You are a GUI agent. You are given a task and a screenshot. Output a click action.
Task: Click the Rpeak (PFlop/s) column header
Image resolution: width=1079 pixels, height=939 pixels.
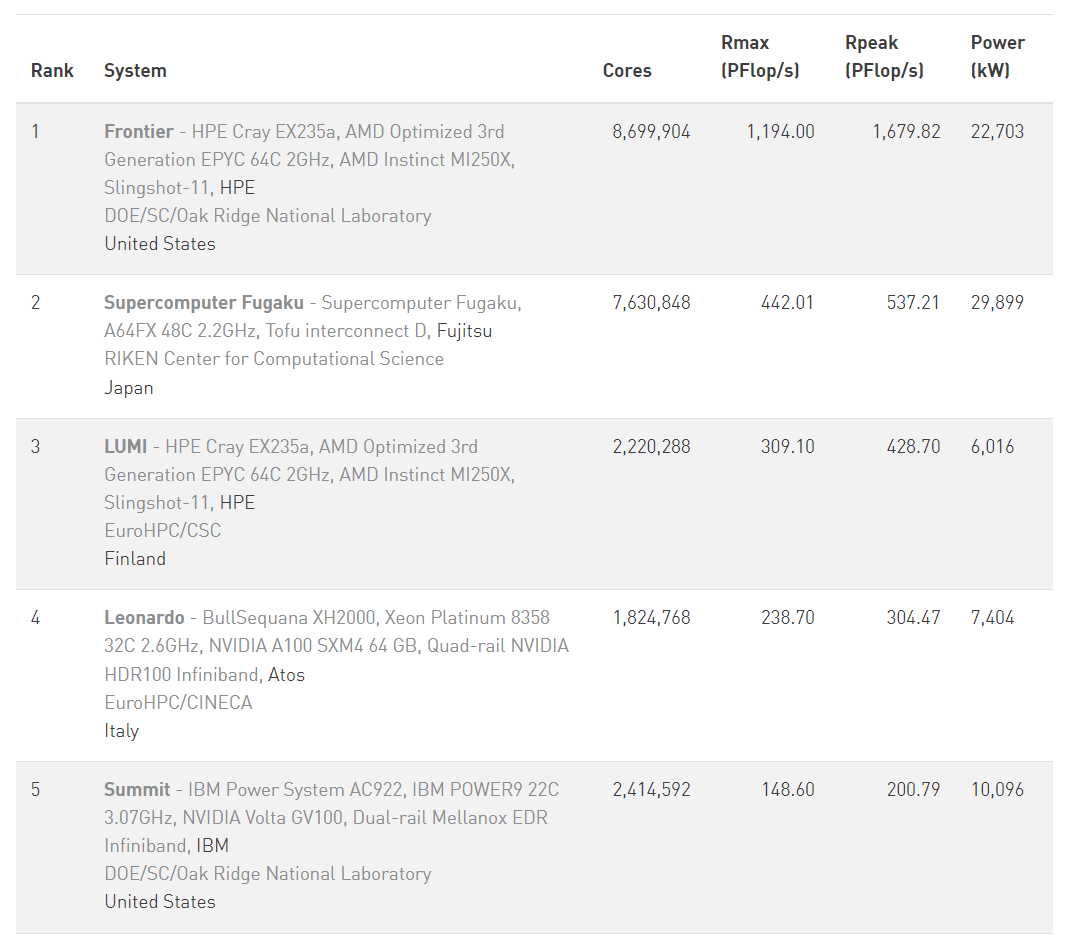(884, 56)
